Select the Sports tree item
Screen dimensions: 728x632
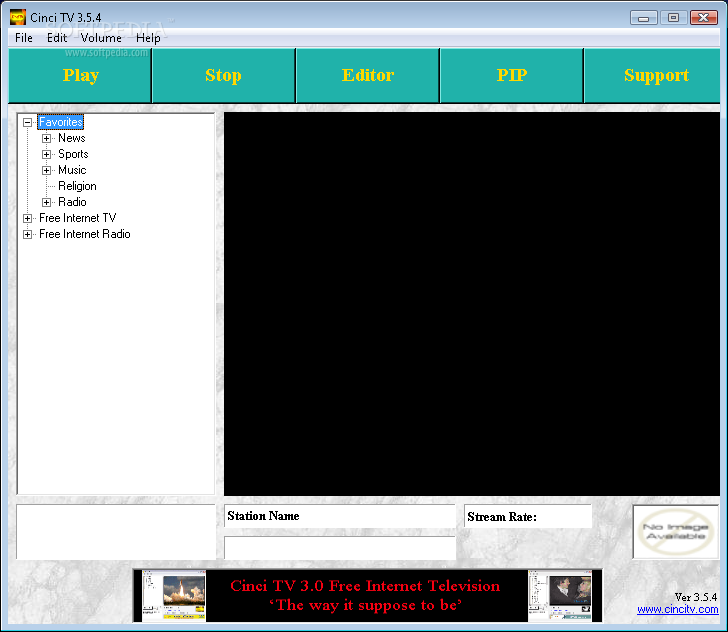(73, 154)
